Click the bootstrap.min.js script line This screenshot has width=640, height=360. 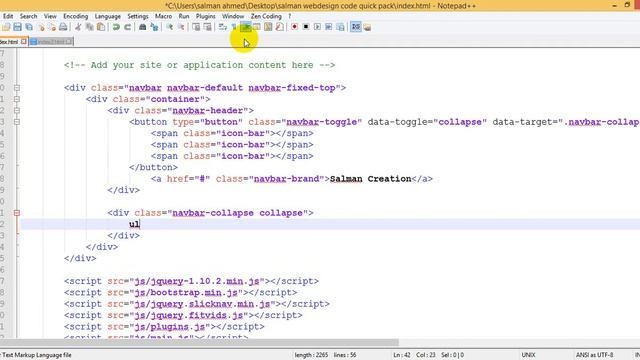pos(180,293)
